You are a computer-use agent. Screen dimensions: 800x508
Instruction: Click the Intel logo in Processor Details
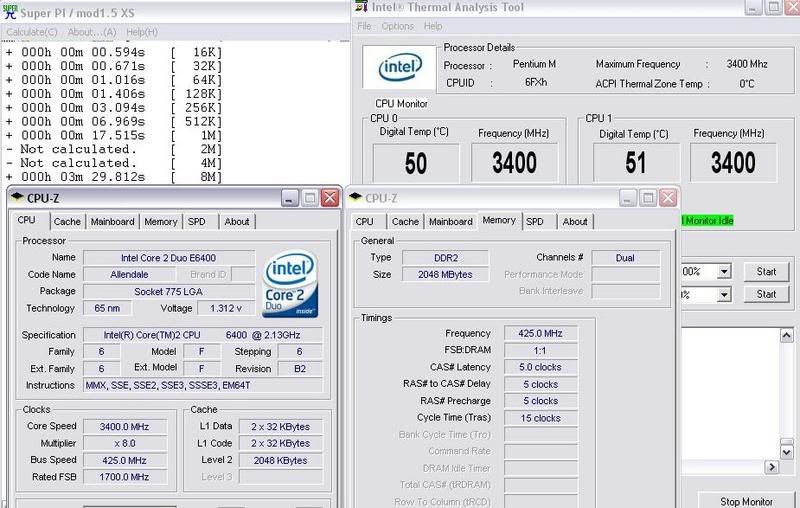(x=400, y=67)
